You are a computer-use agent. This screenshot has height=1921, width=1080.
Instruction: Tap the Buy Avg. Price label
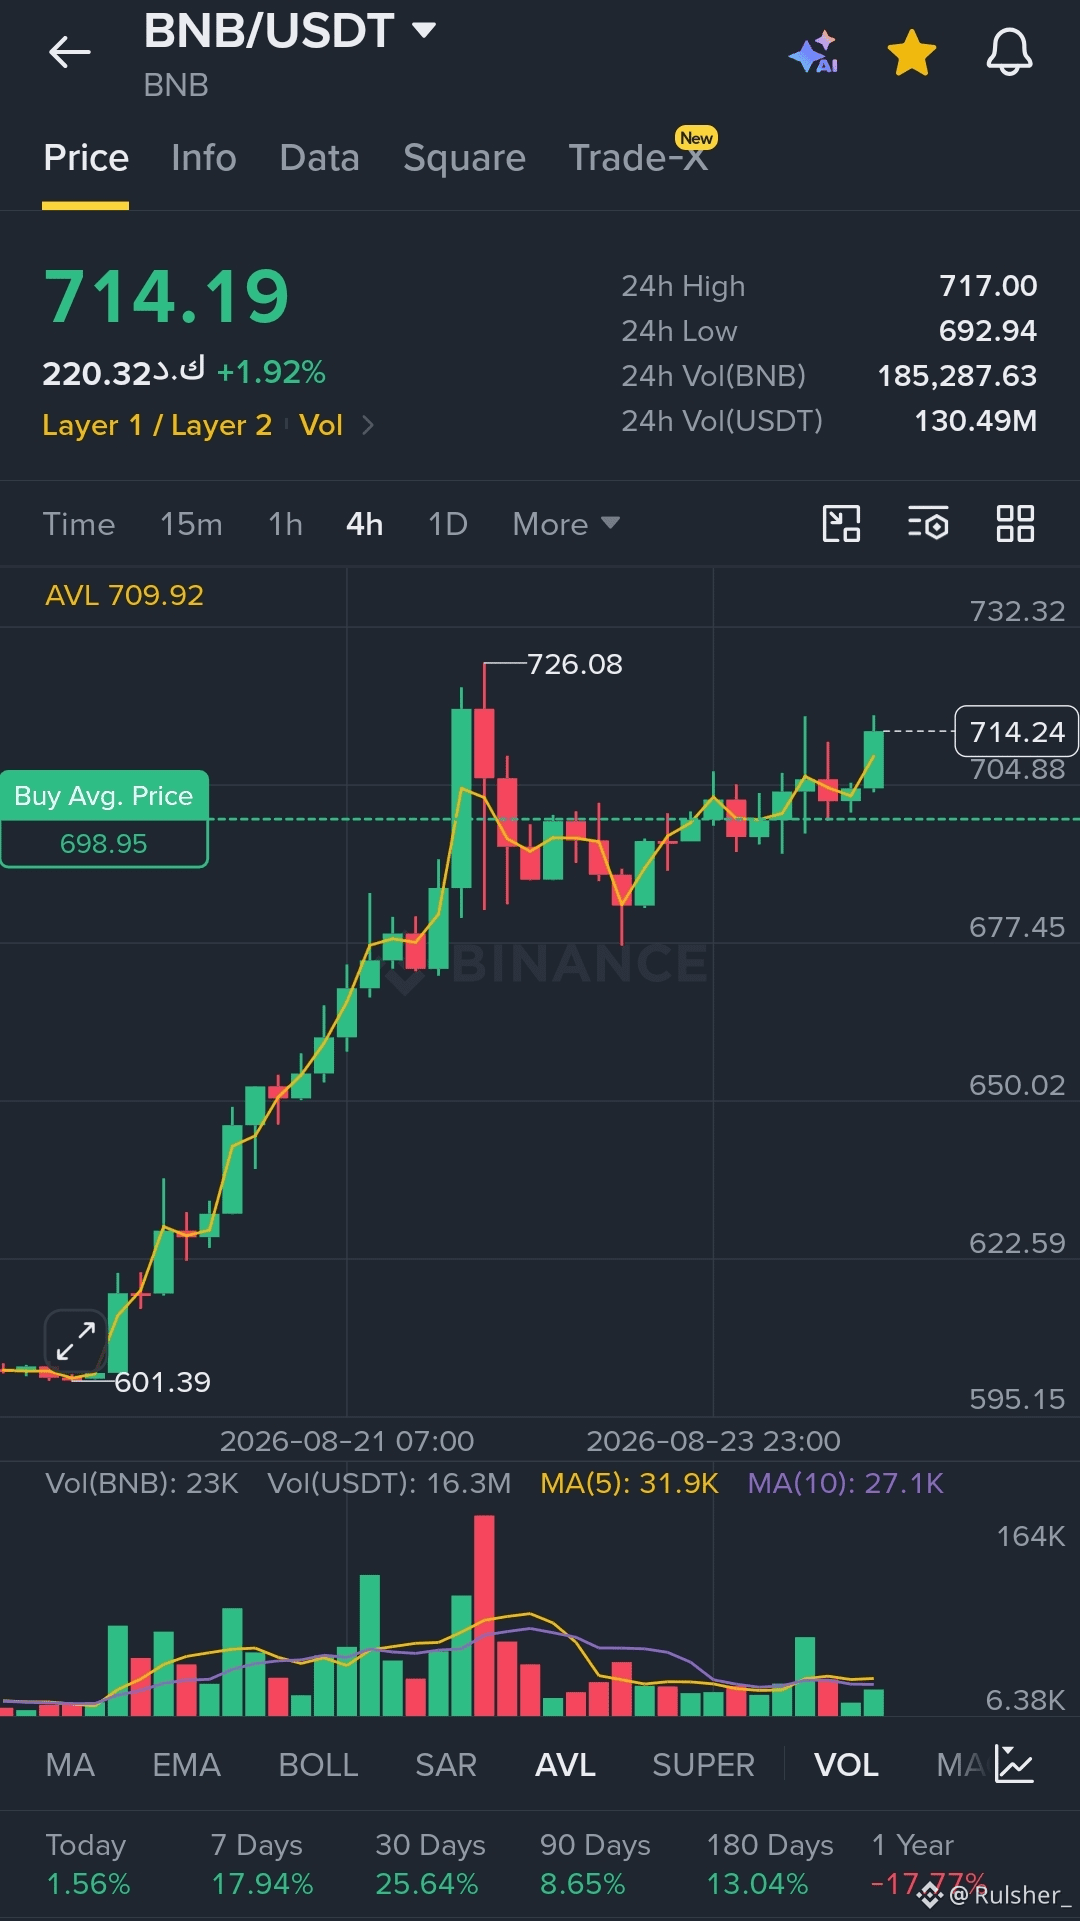pyautogui.click(x=104, y=796)
